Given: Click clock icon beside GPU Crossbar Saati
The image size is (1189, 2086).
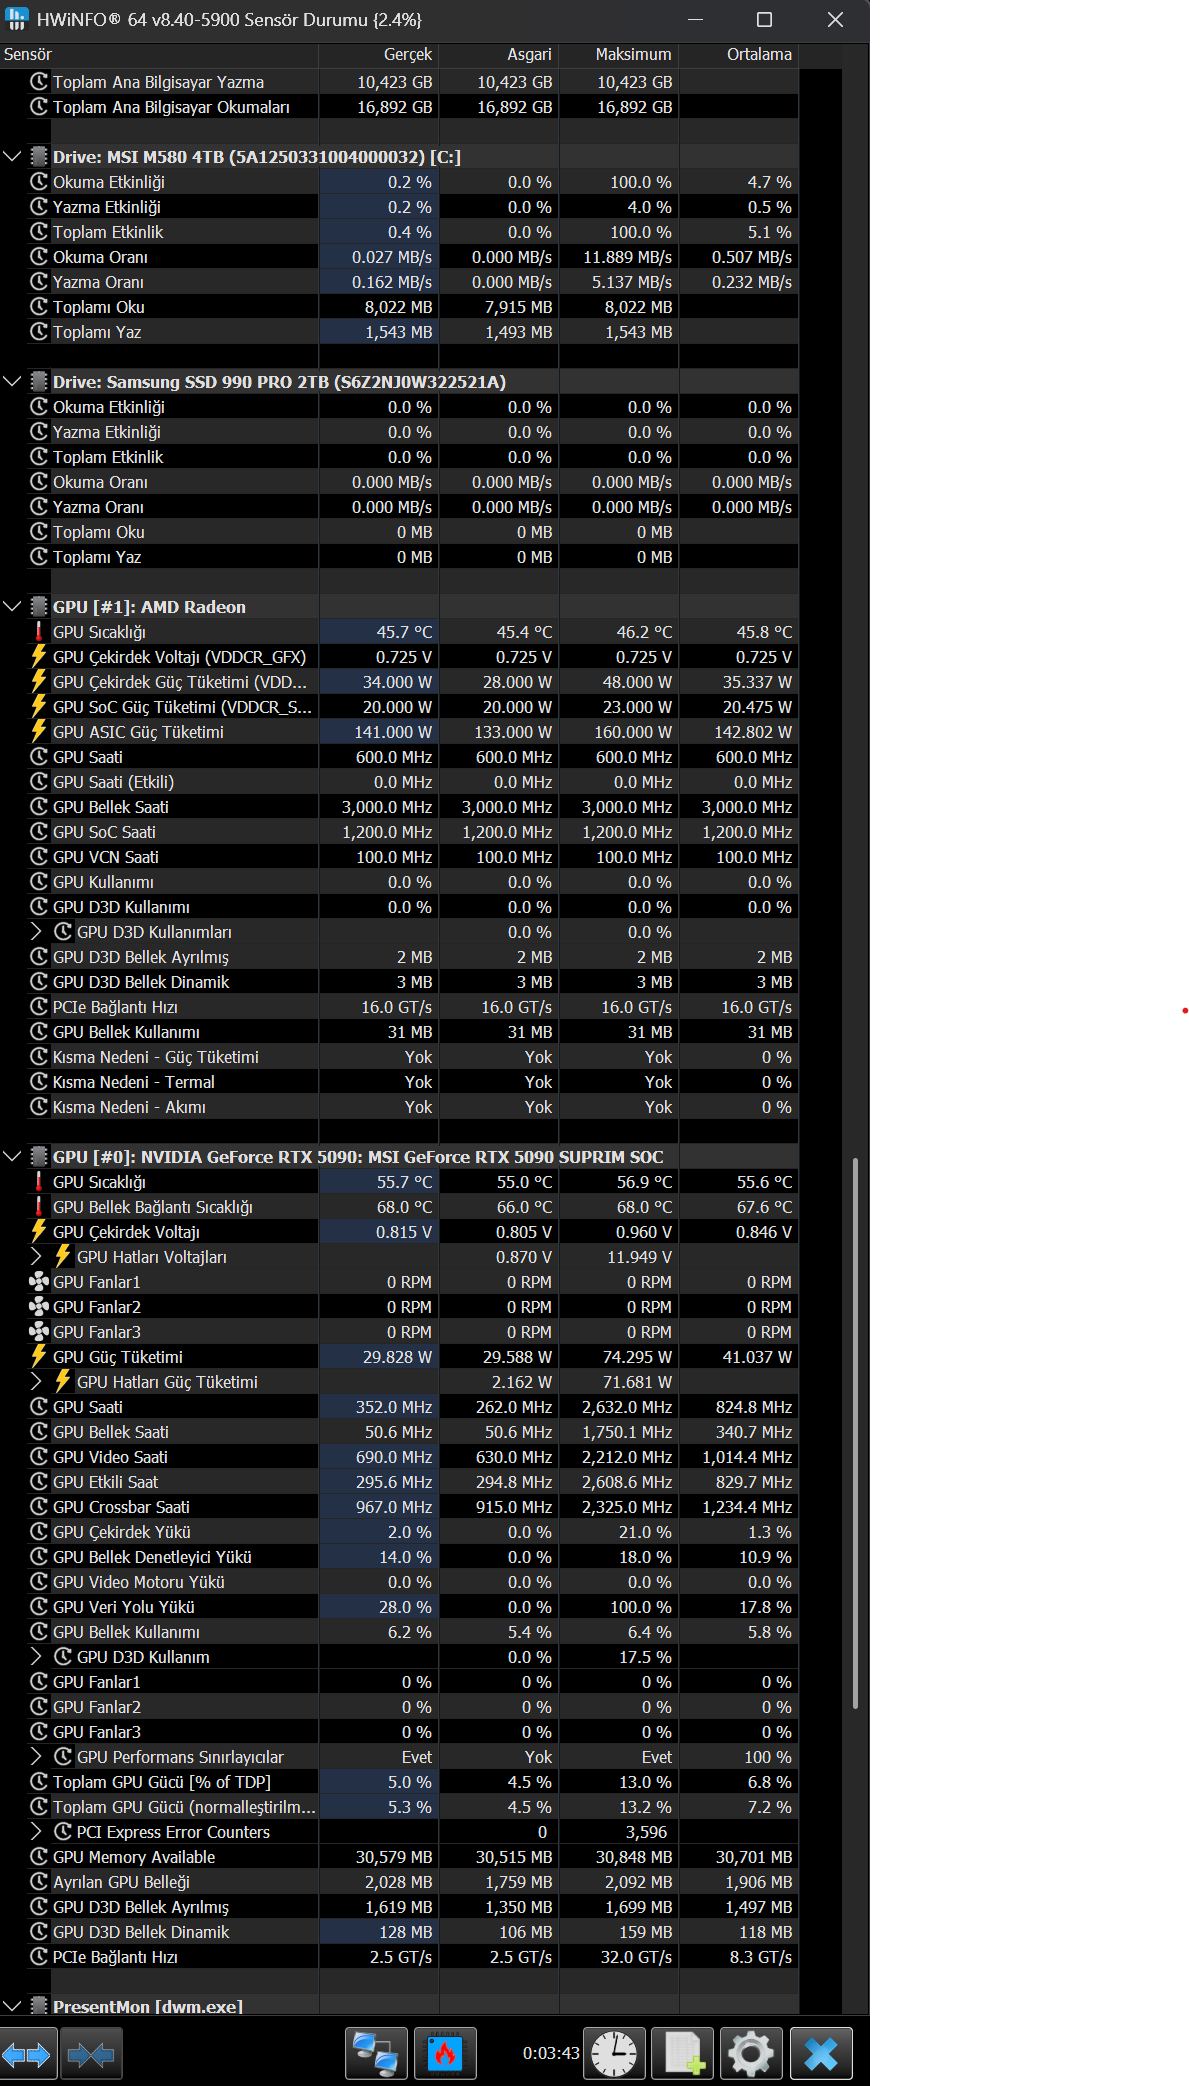Looking at the screenshot, I should pos(39,1507).
